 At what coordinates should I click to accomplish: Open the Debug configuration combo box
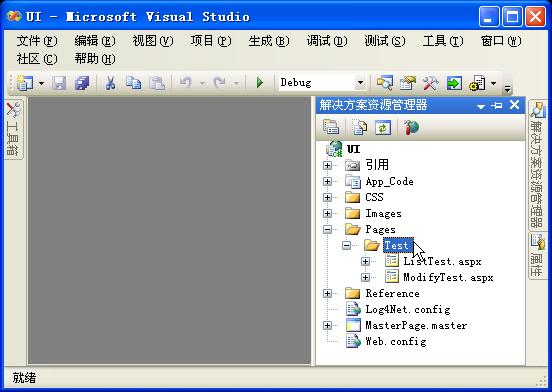point(322,83)
